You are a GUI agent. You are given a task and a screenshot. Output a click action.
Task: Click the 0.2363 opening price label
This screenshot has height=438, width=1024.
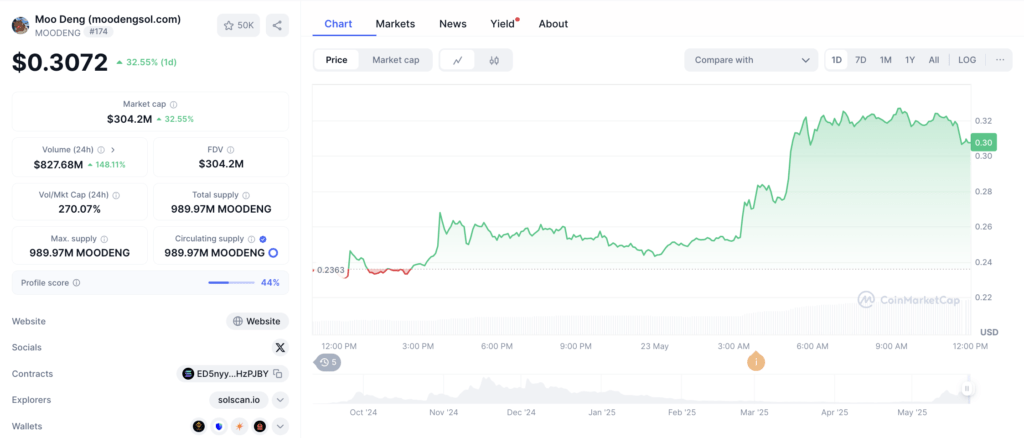click(x=330, y=270)
